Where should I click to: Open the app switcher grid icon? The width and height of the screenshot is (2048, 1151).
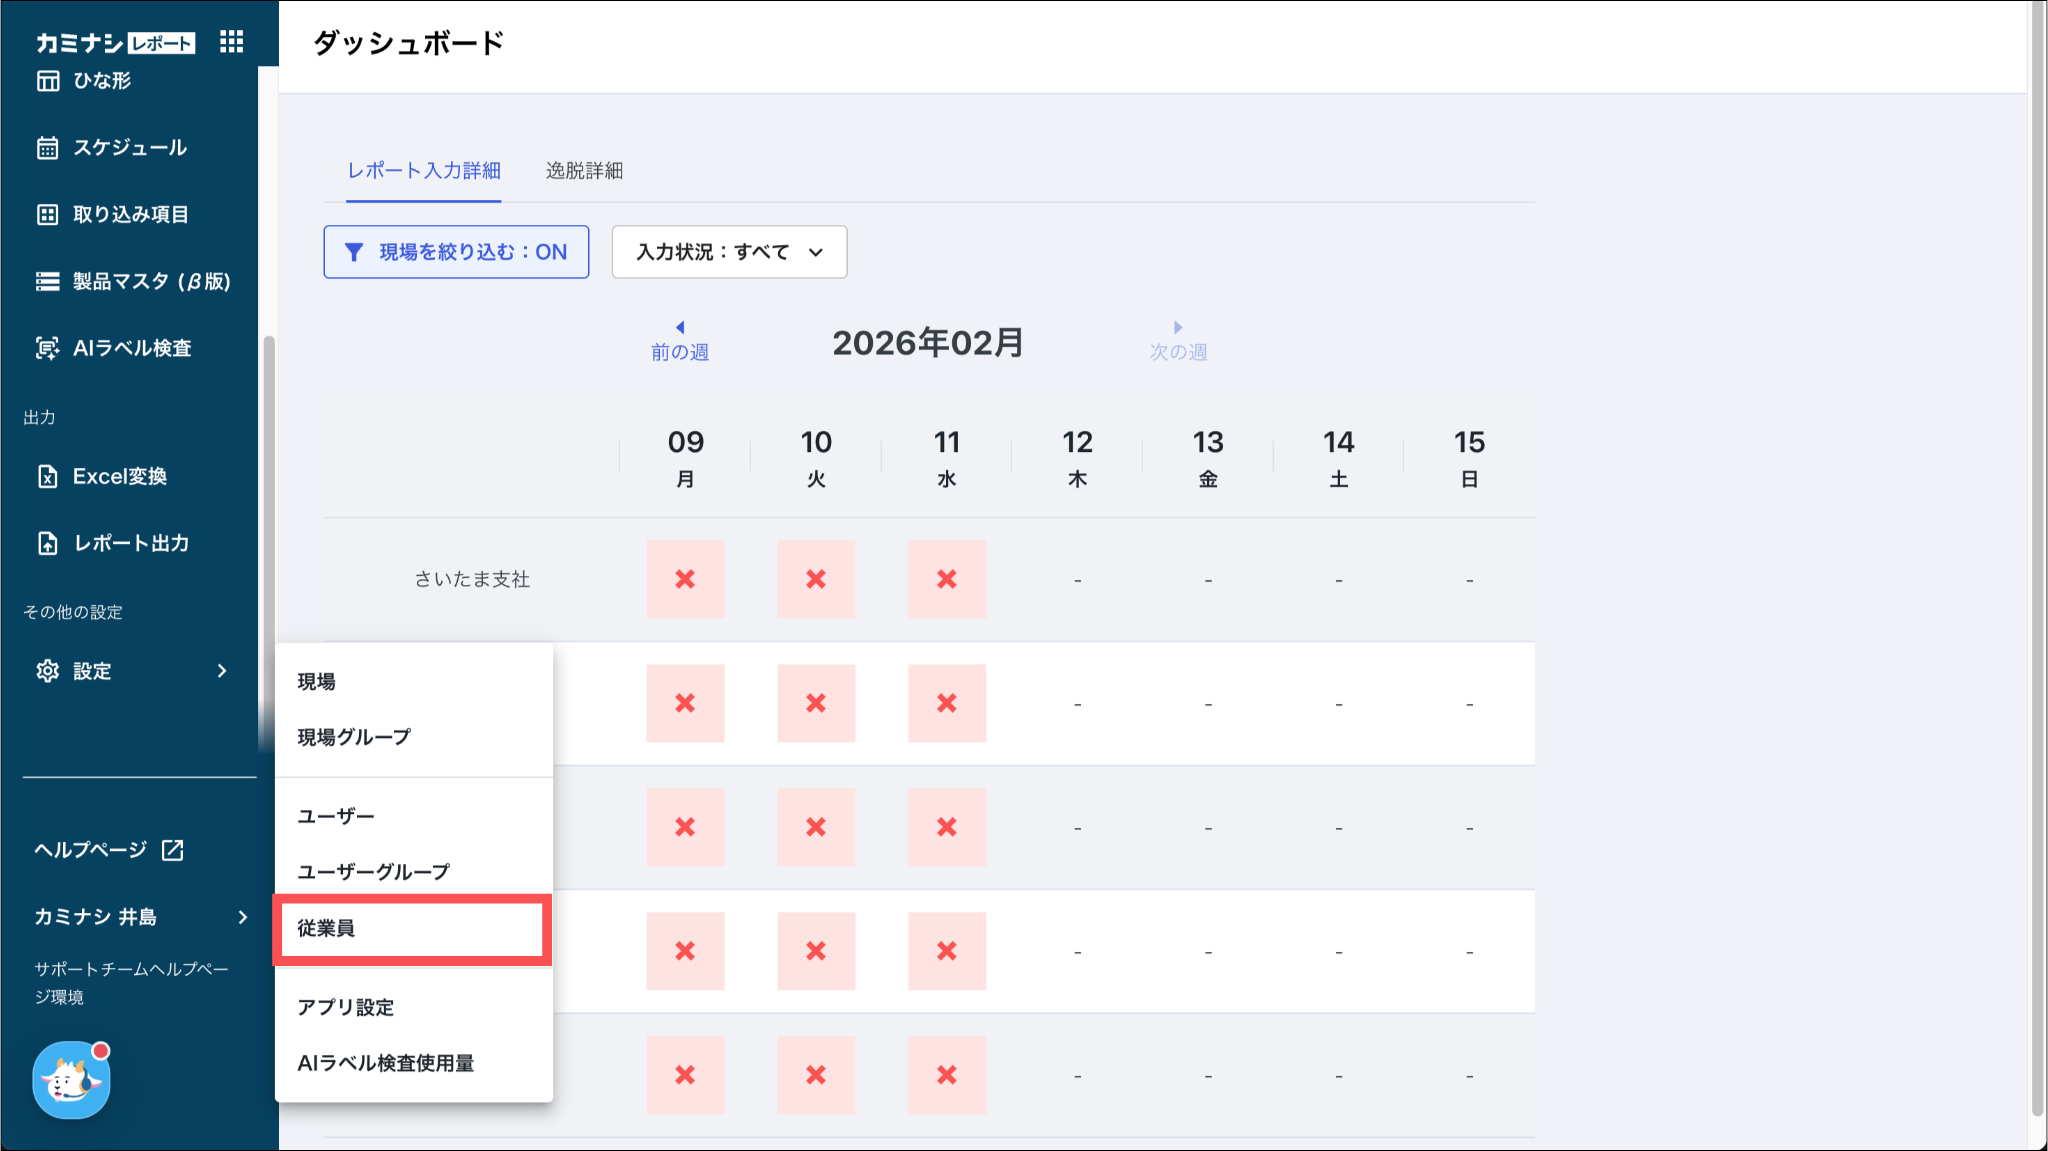[231, 41]
